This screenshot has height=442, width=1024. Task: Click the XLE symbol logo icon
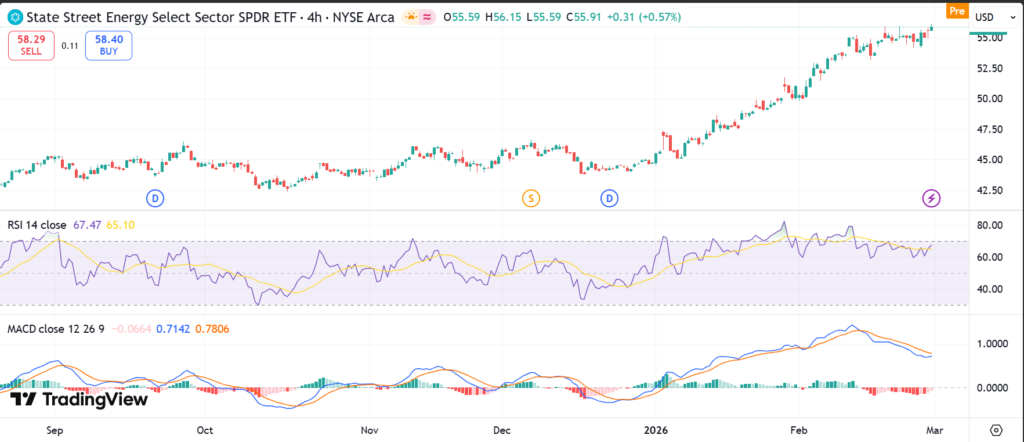[13, 16]
